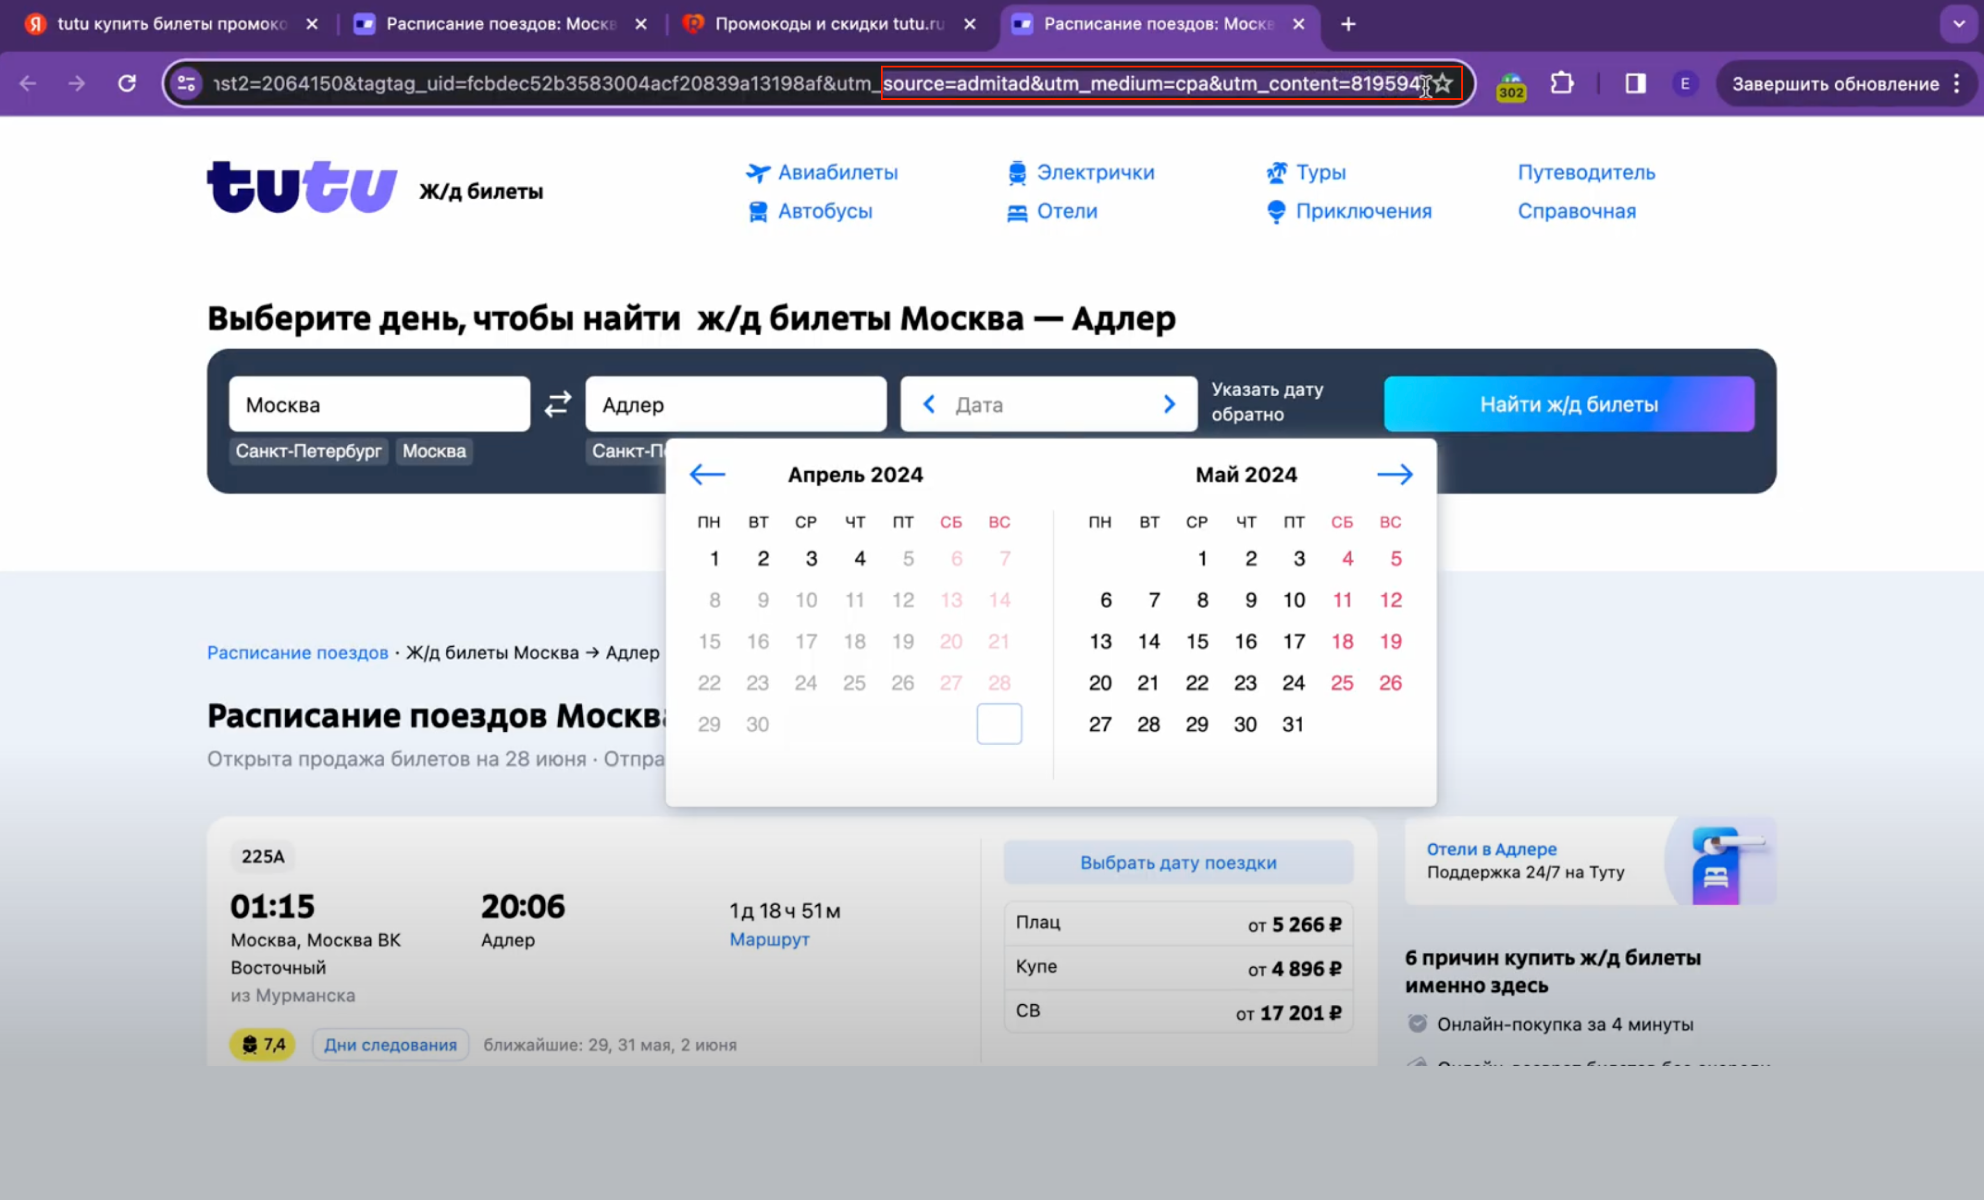Click the Москва departure input field
The height and width of the screenshot is (1200, 1984).
click(379, 404)
